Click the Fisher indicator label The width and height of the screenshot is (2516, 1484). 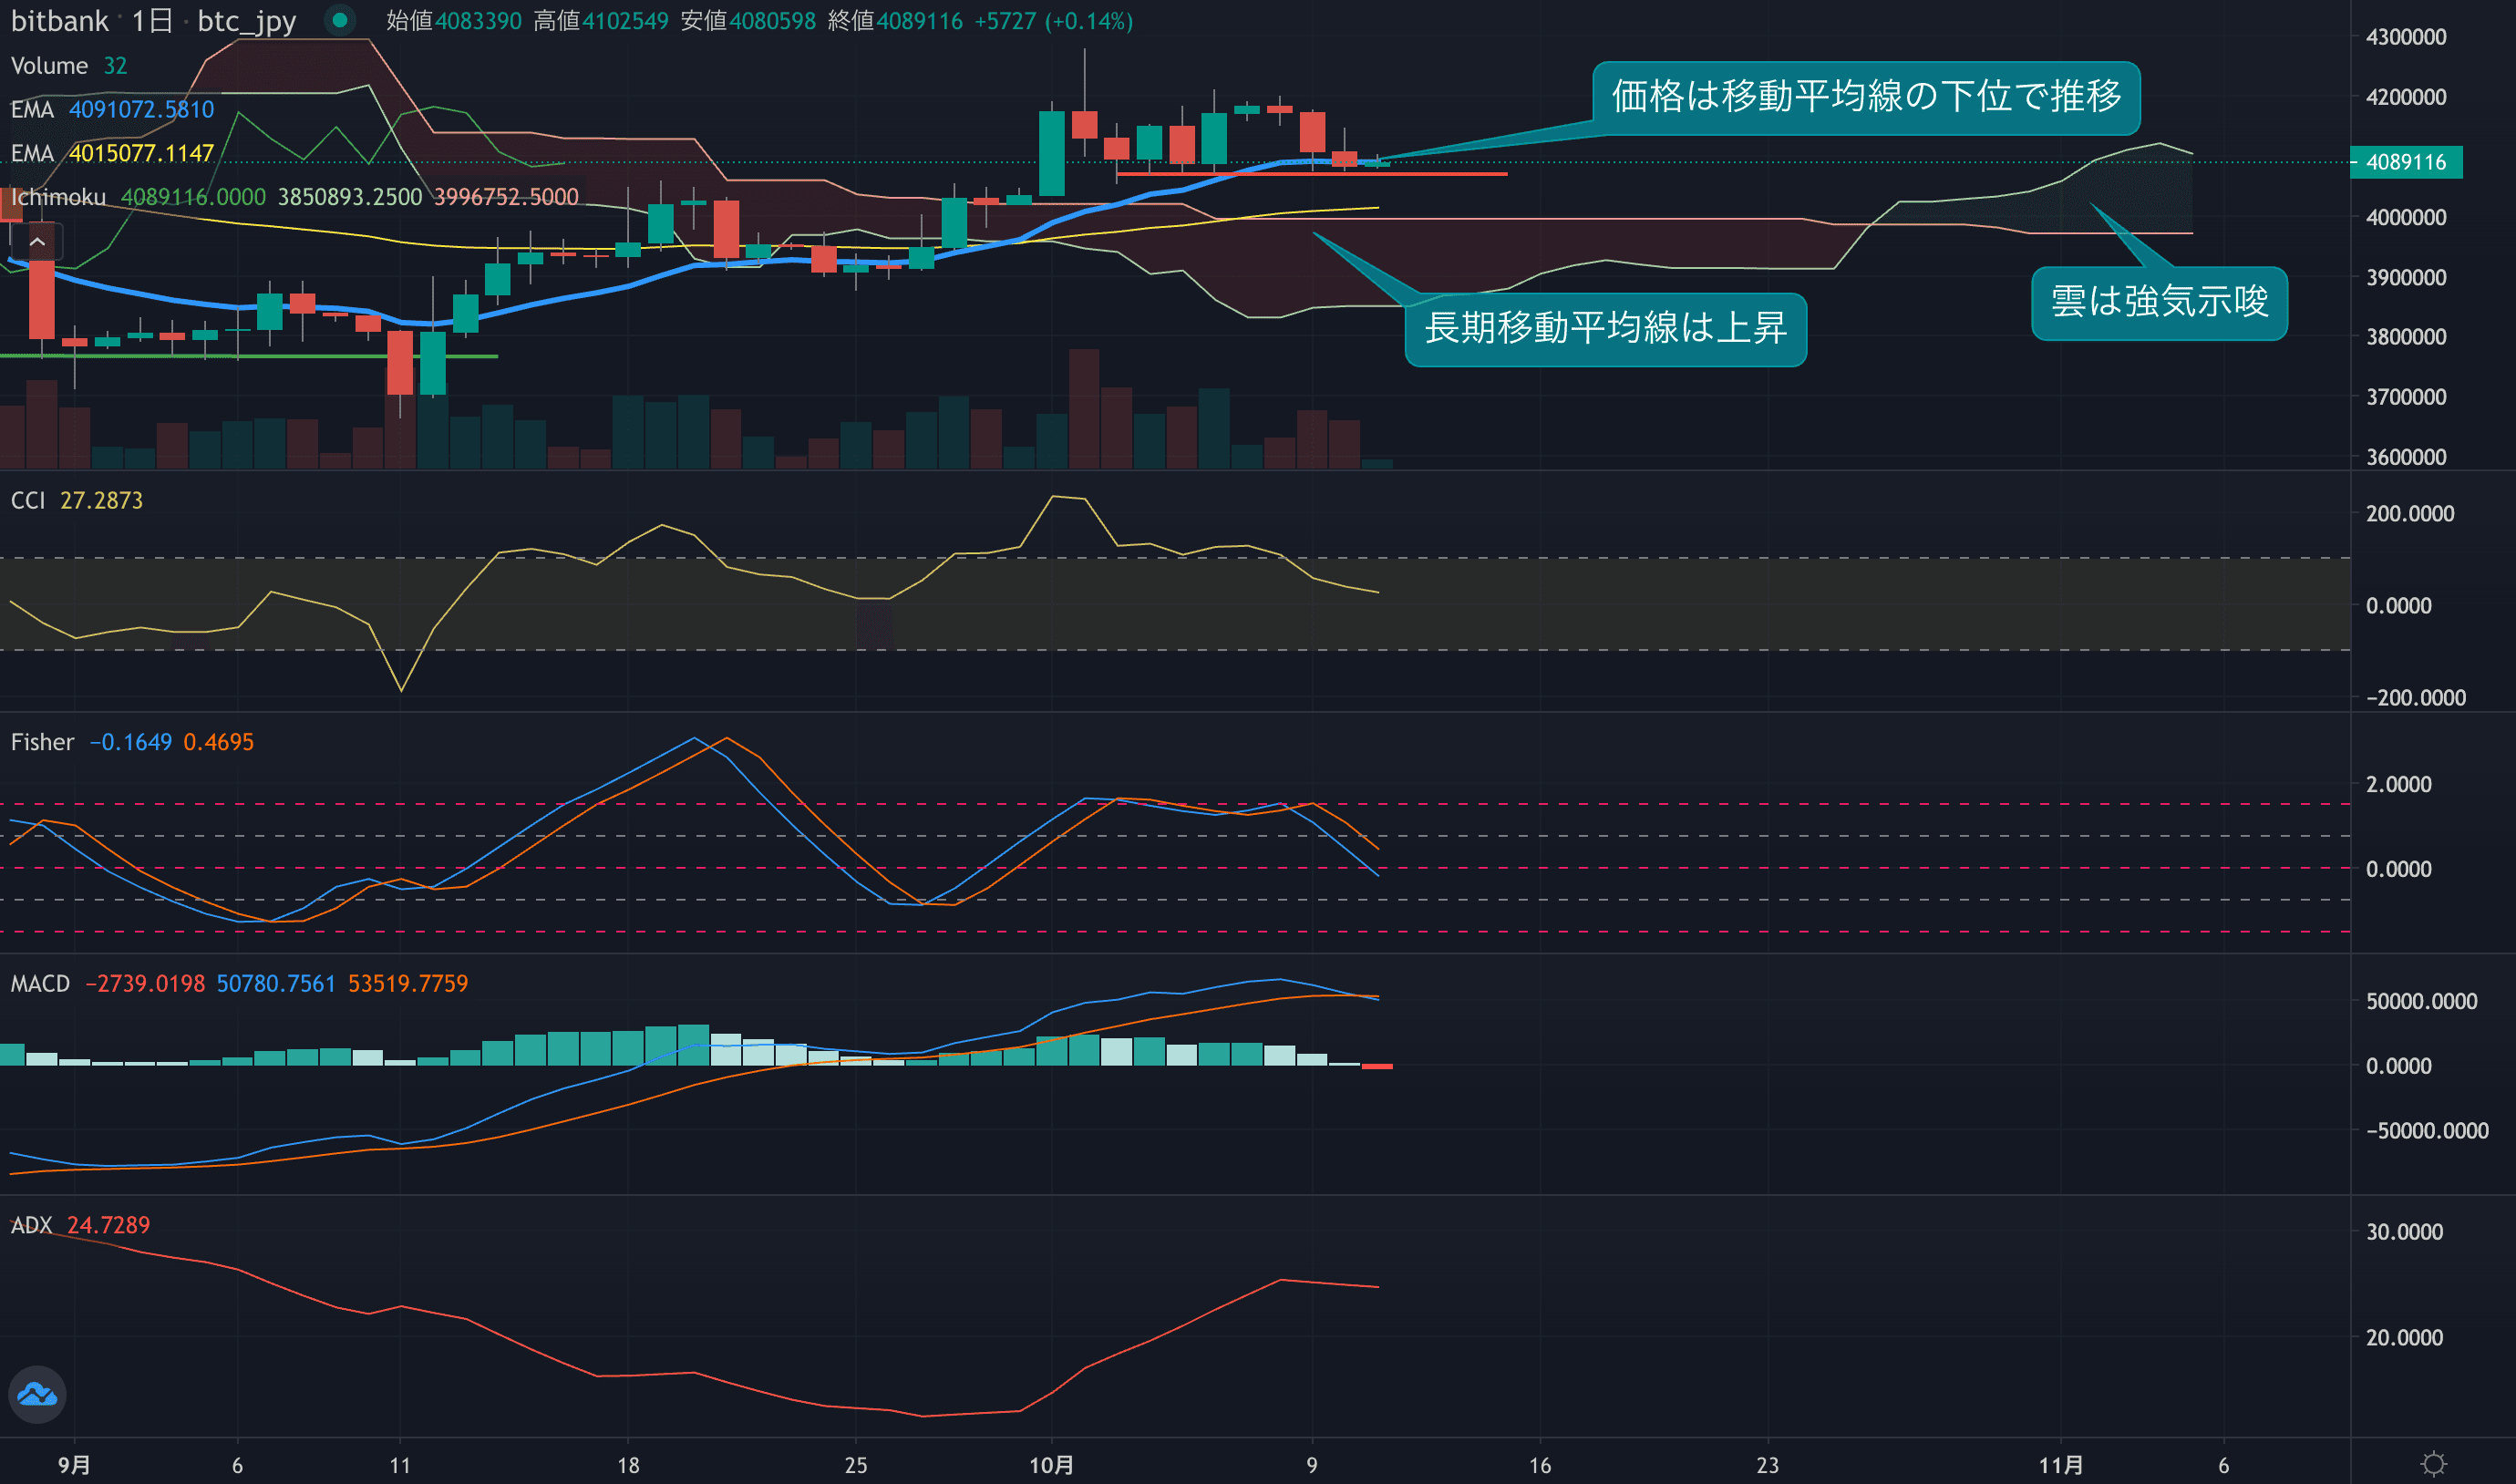[x=42, y=742]
